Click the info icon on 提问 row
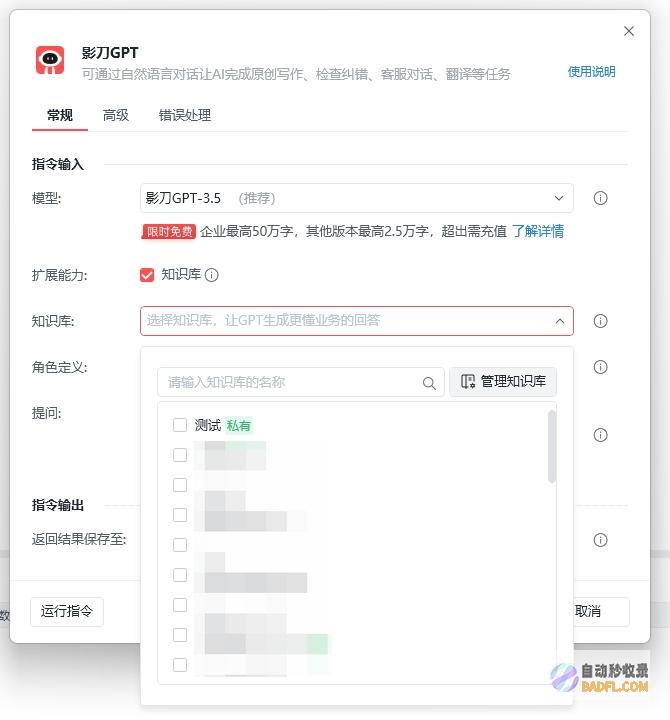The width and height of the screenshot is (670, 720). 600,435
